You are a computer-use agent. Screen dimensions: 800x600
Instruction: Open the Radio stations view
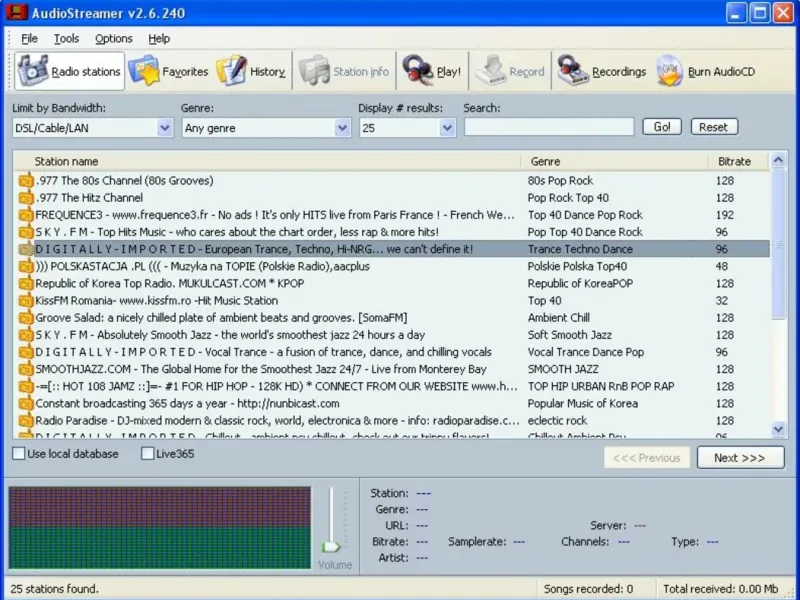[69, 72]
